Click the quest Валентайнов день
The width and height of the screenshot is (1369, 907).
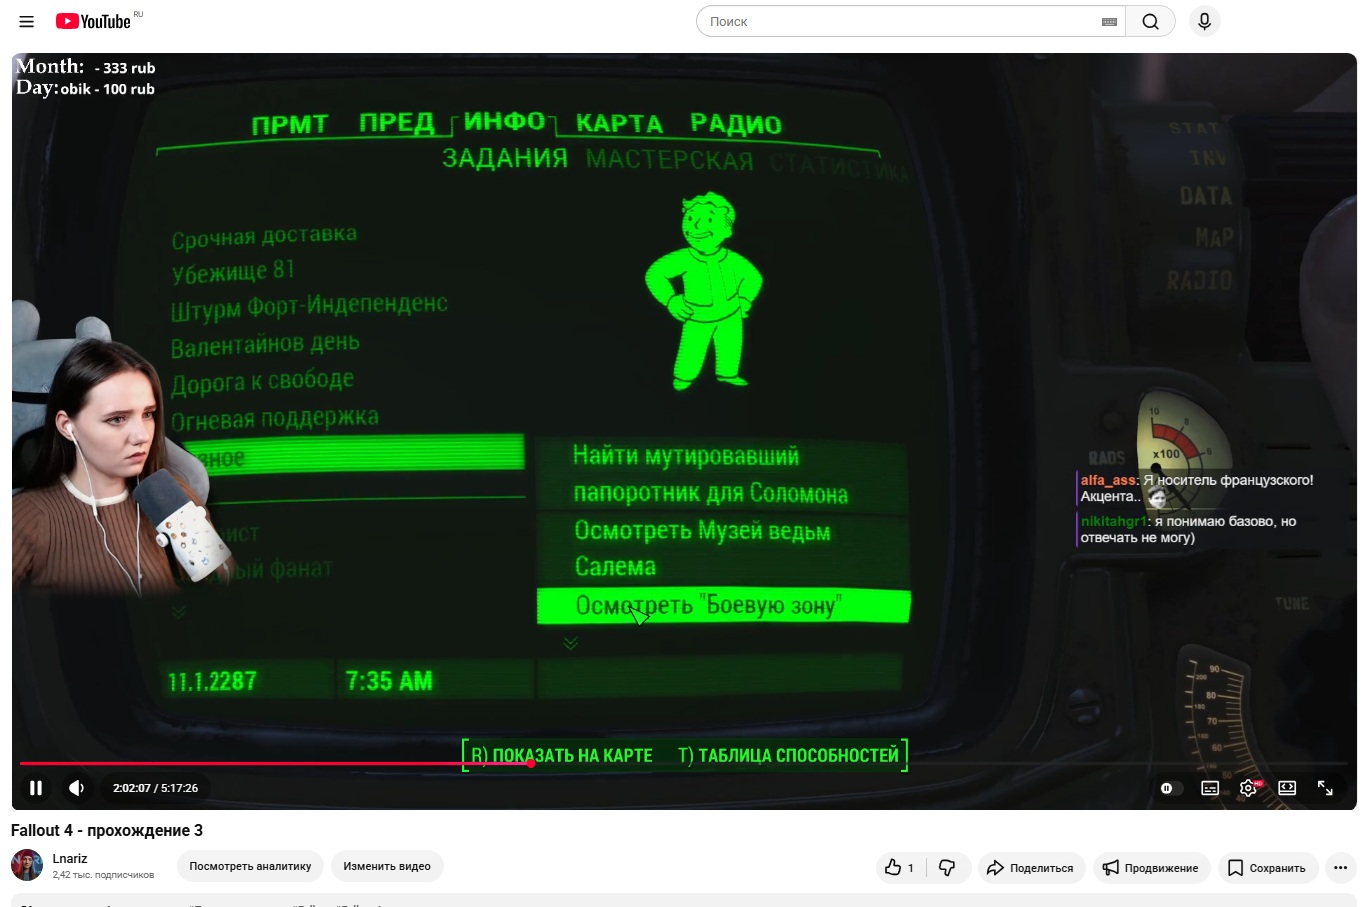coord(265,345)
